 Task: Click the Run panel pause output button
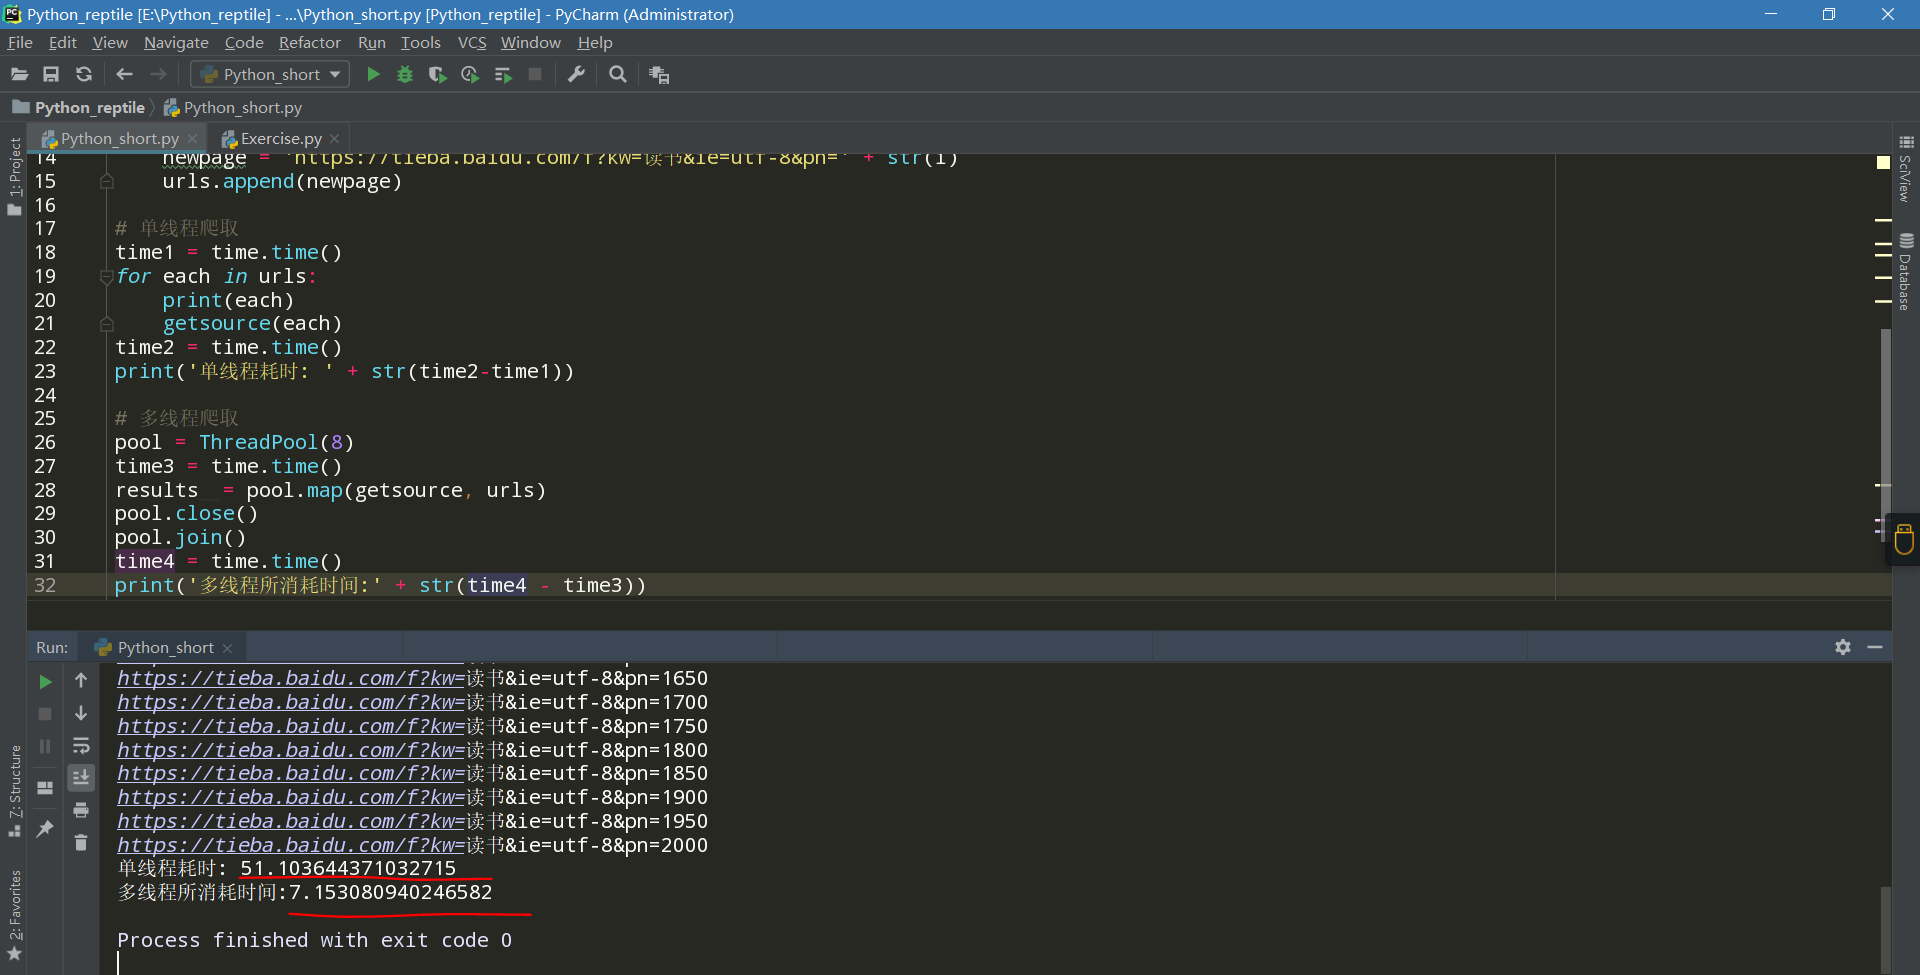(x=45, y=746)
